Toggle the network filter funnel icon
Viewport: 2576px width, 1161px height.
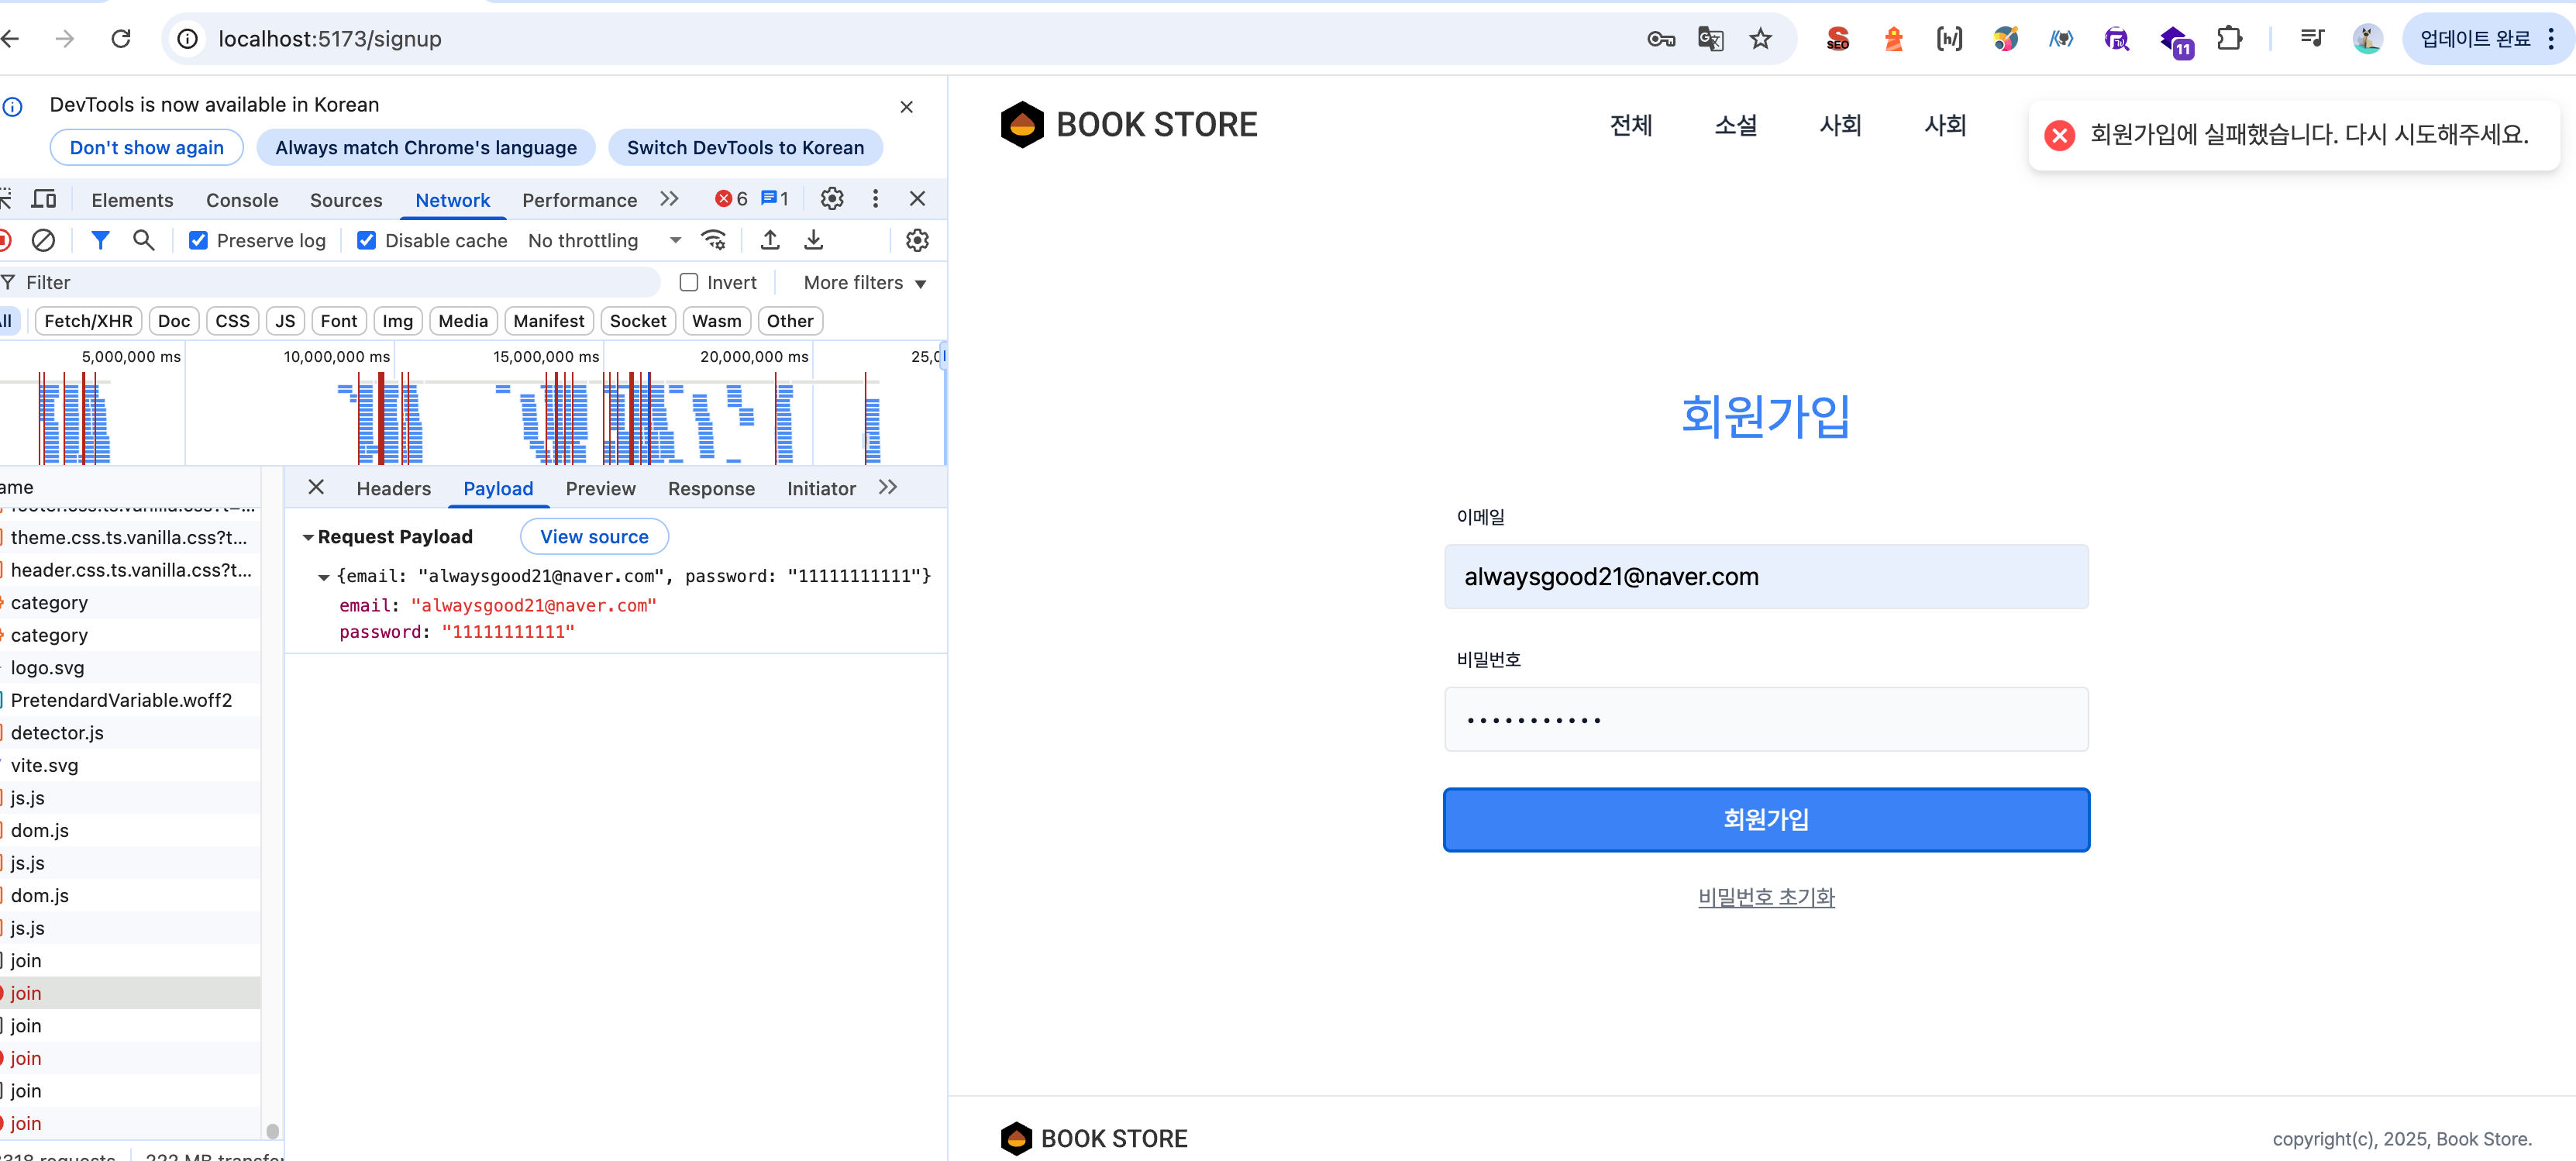tap(100, 240)
